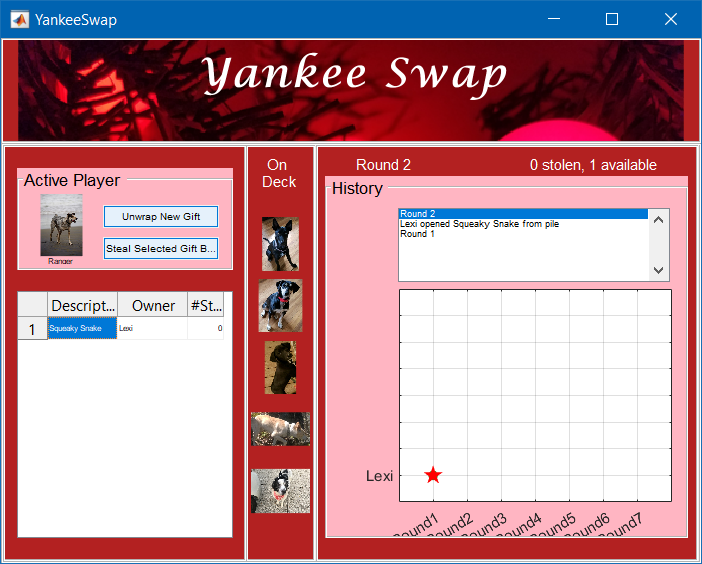Click the Owner column header
This screenshot has height=564, width=702.
153,305
